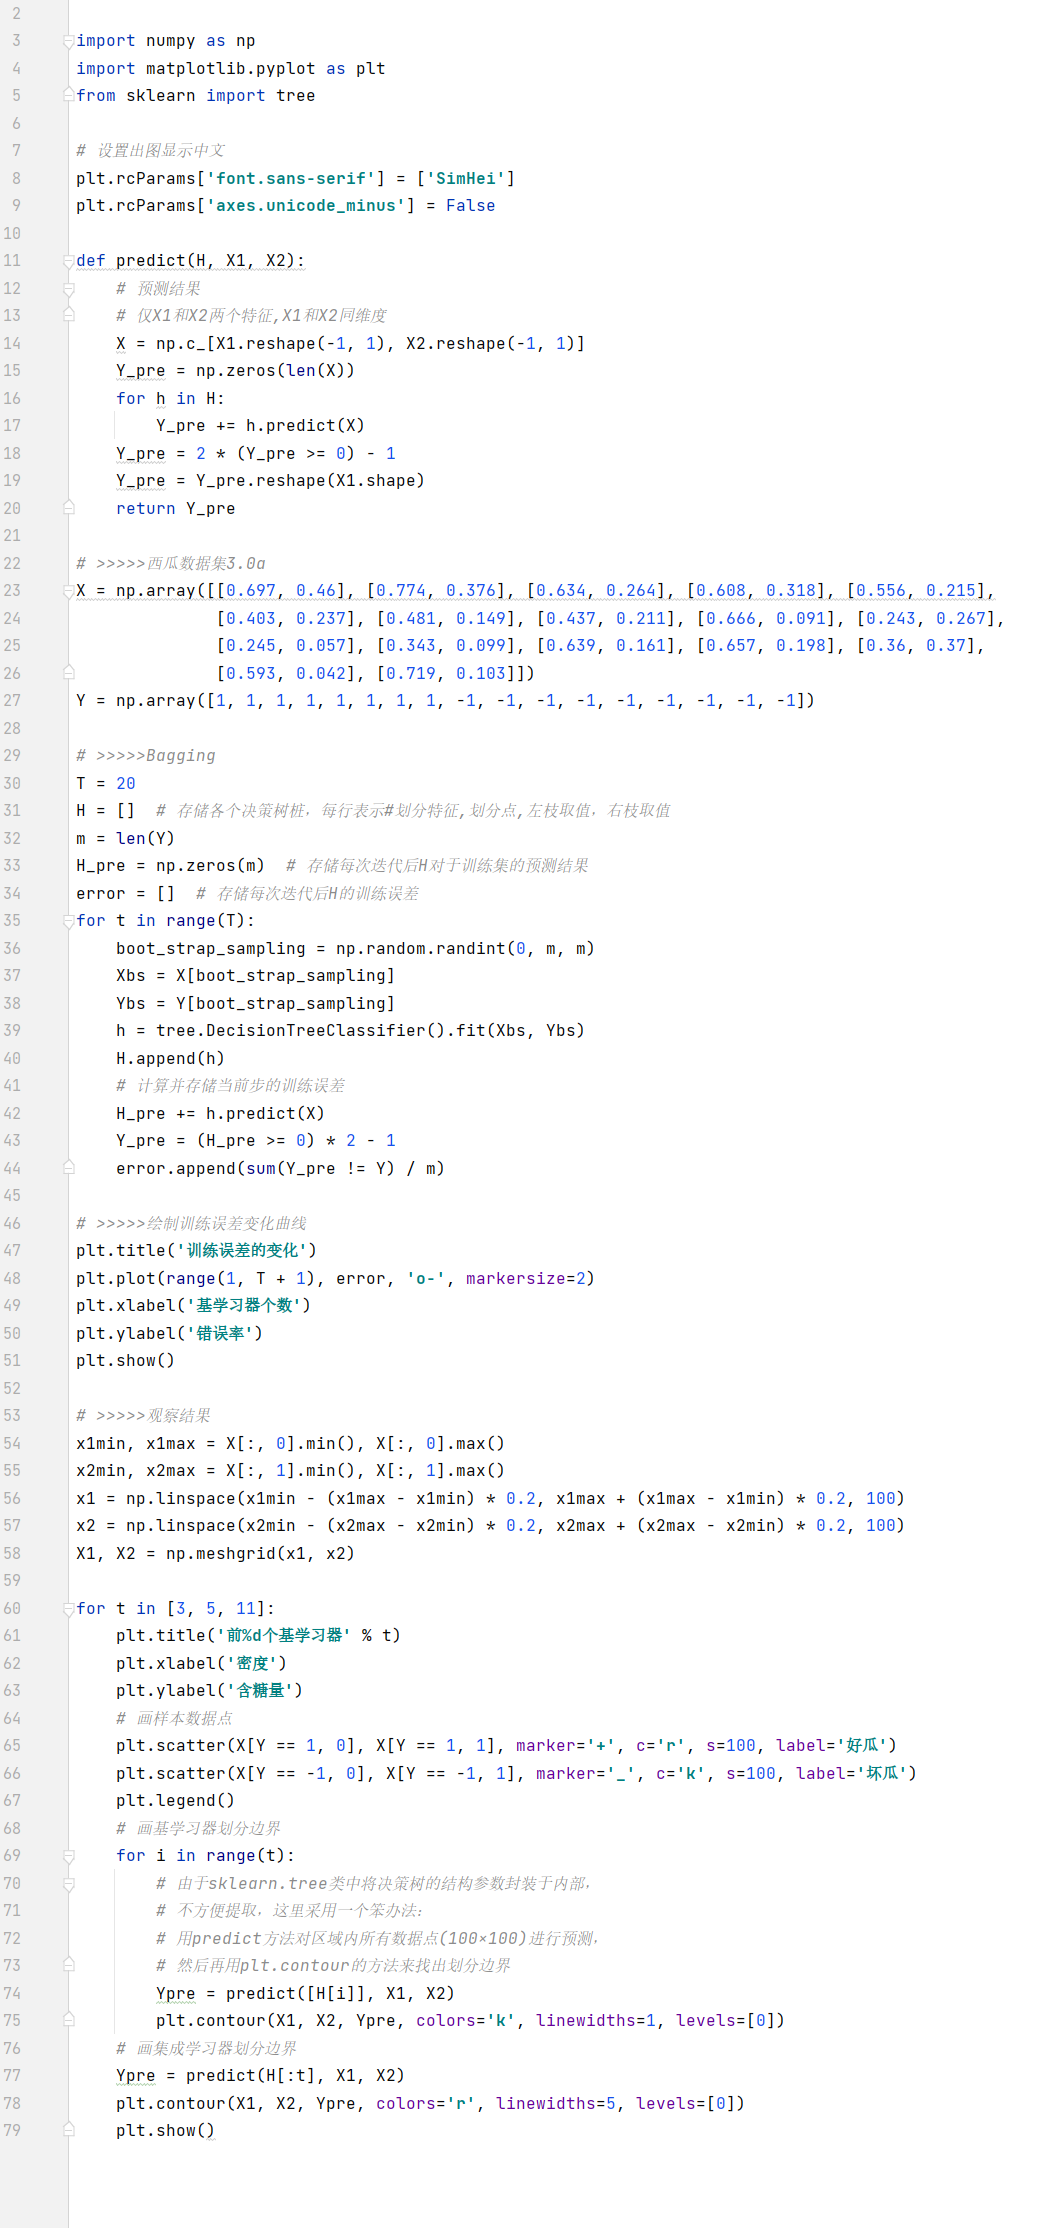This screenshot has width=1057, height=2228.
Task: Click label='坏瓜' argument
Action: coord(852,1774)
